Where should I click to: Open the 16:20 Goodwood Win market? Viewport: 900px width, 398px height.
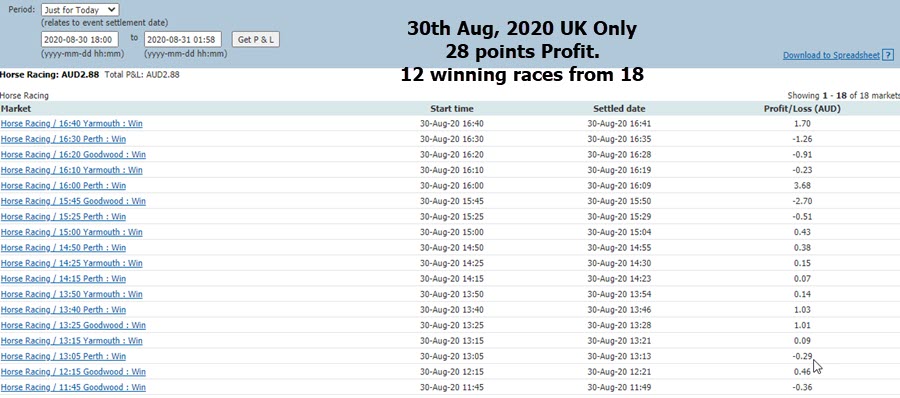point(73,154)
